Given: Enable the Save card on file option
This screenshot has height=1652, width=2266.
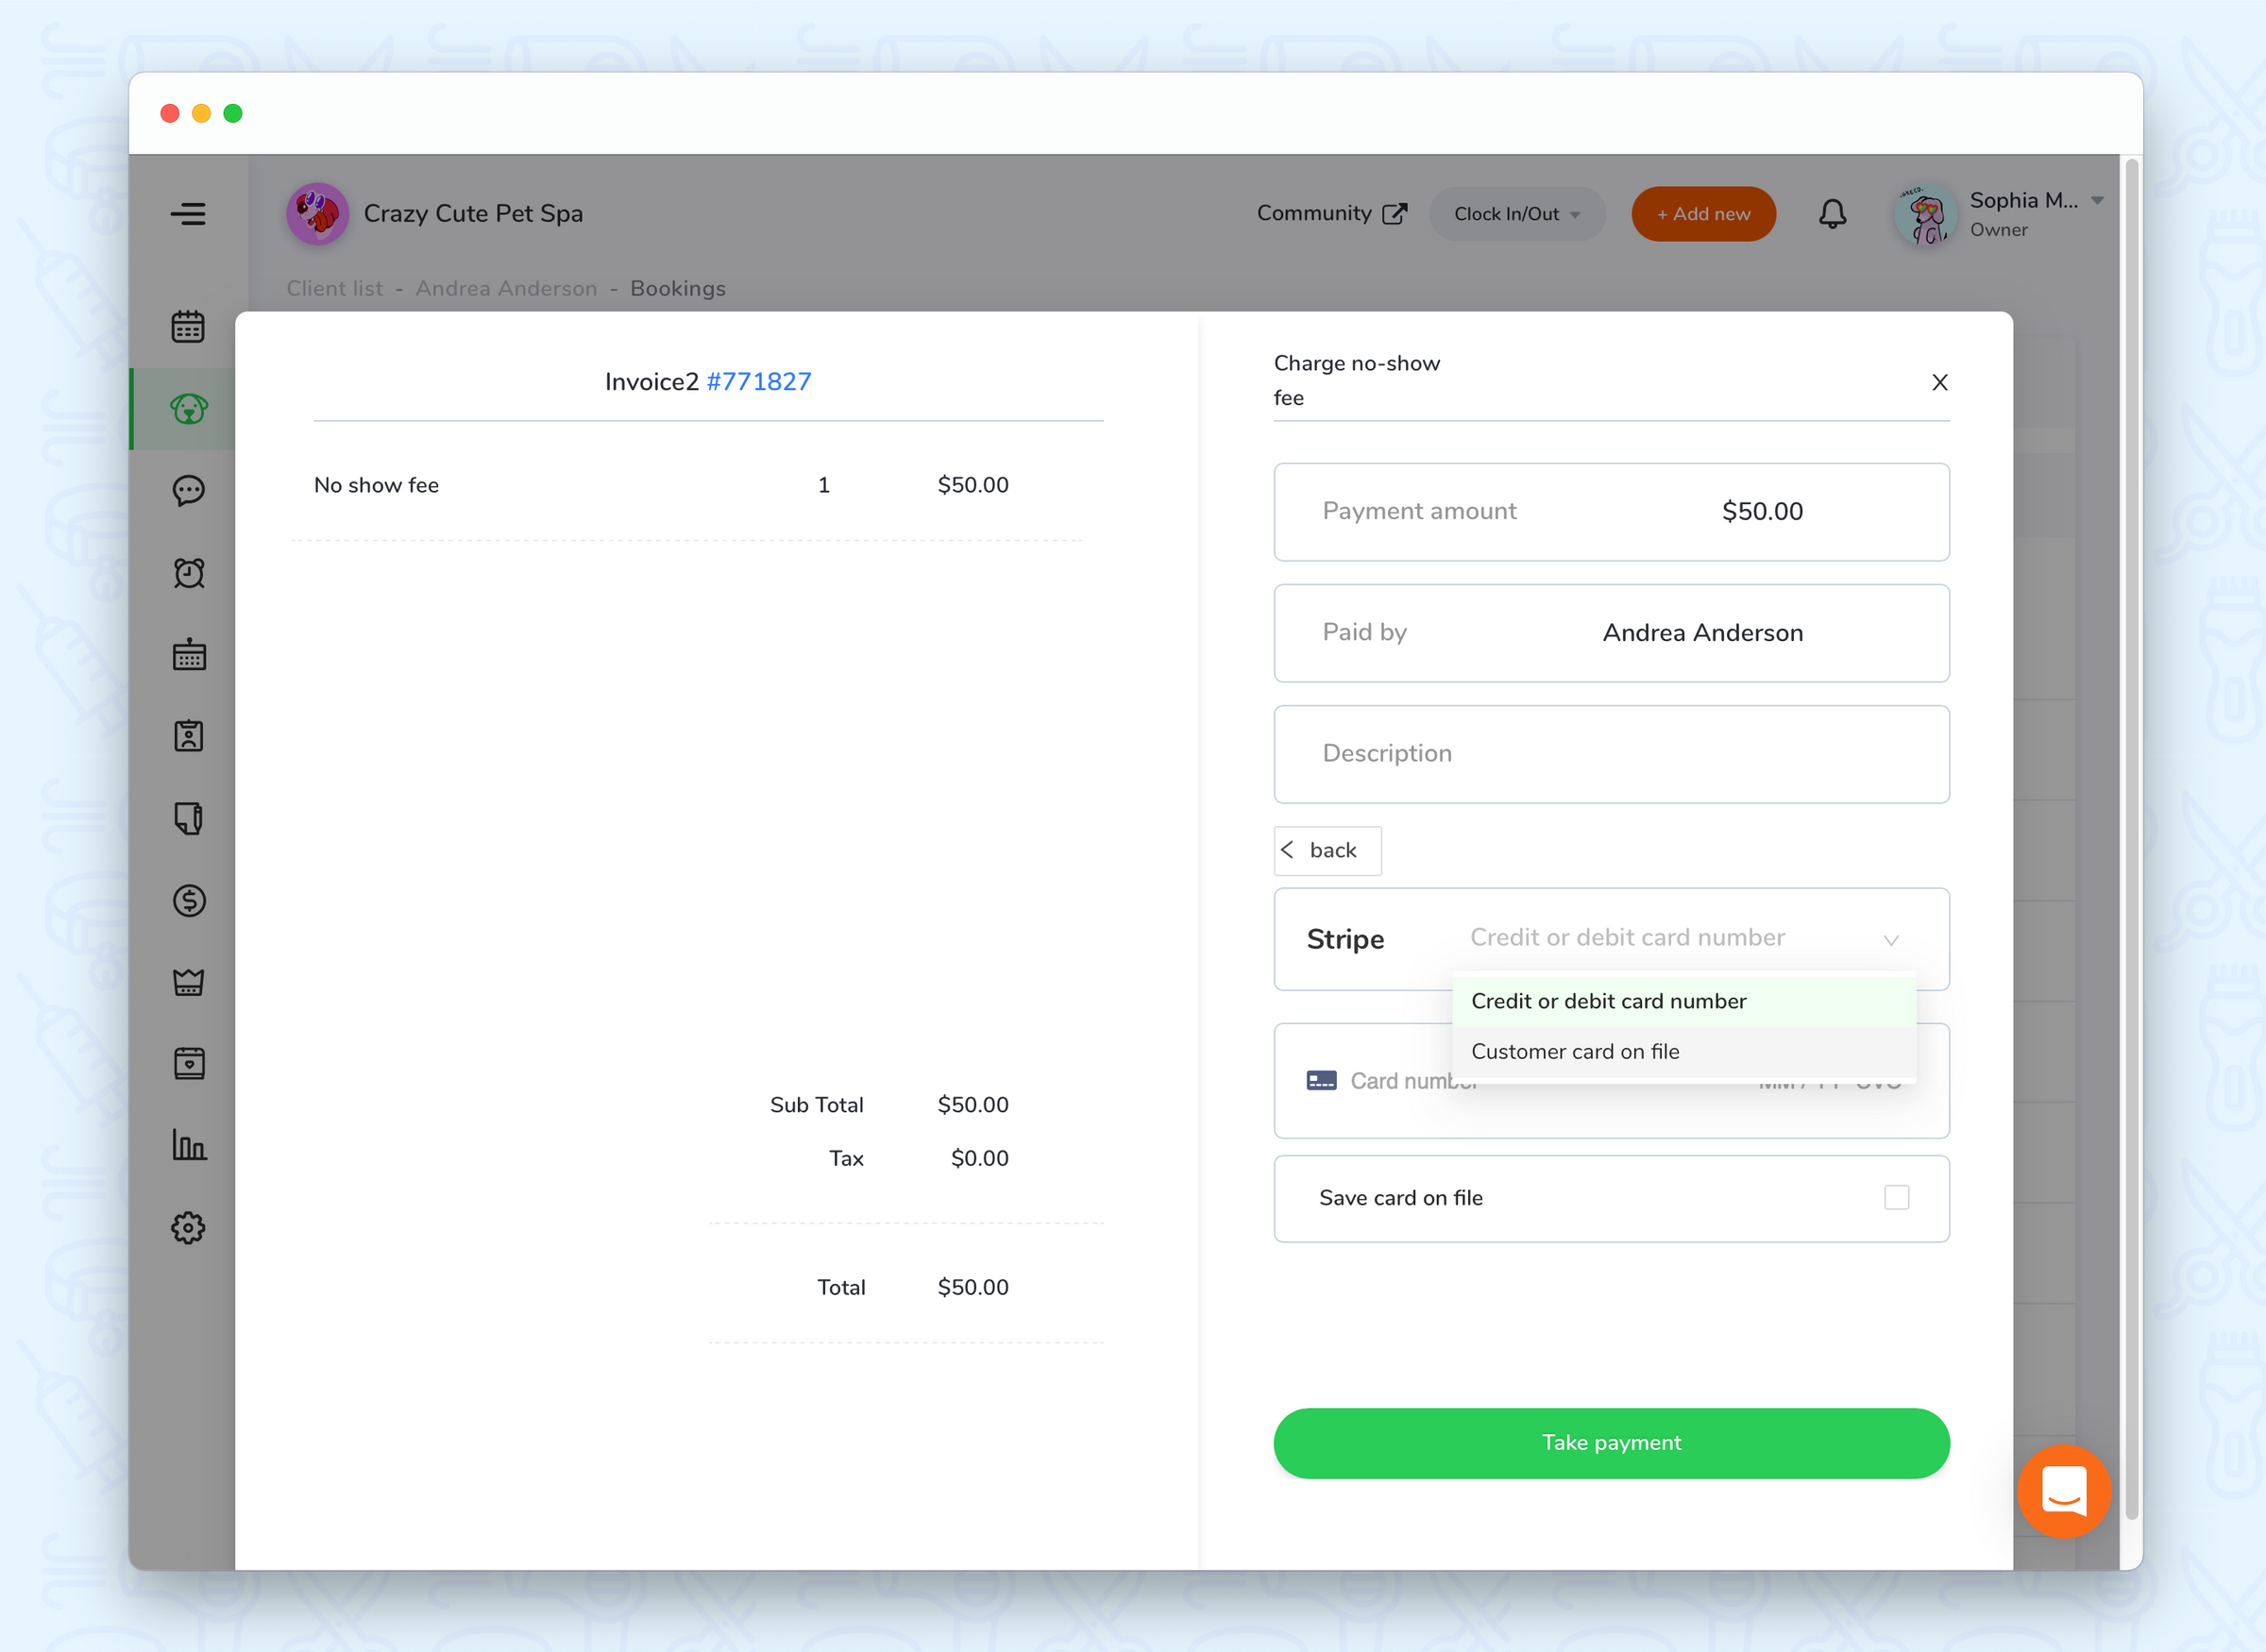Looking at the screenshot, I should [1899, 1198].
